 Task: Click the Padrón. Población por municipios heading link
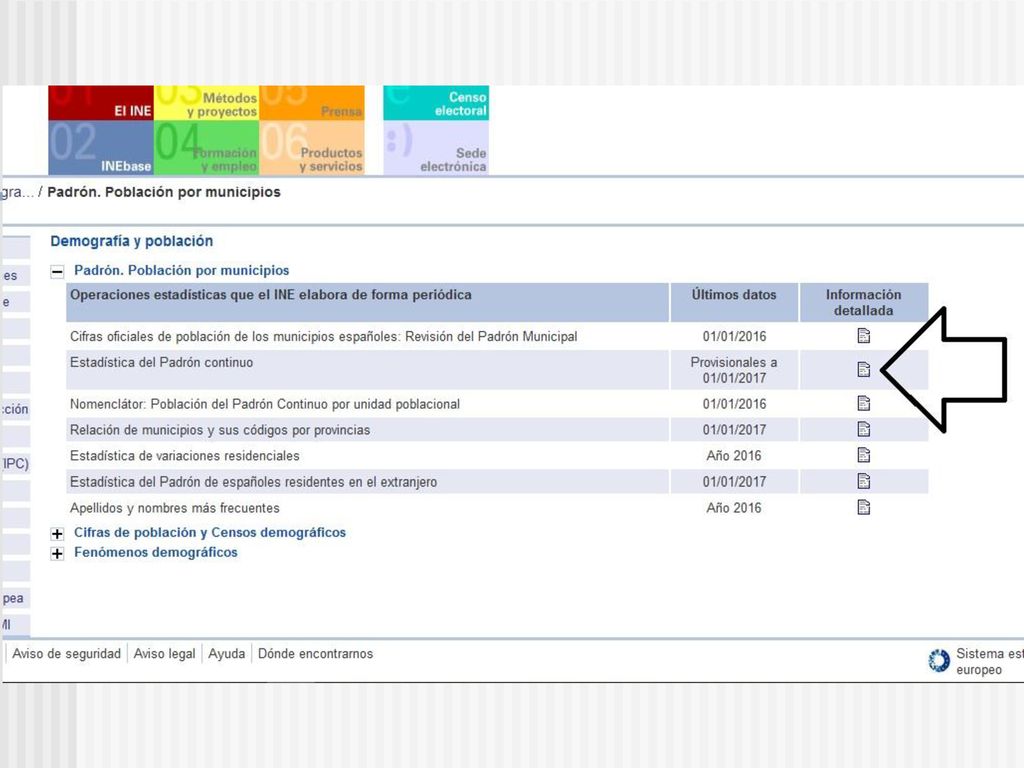tap(182, 270)
